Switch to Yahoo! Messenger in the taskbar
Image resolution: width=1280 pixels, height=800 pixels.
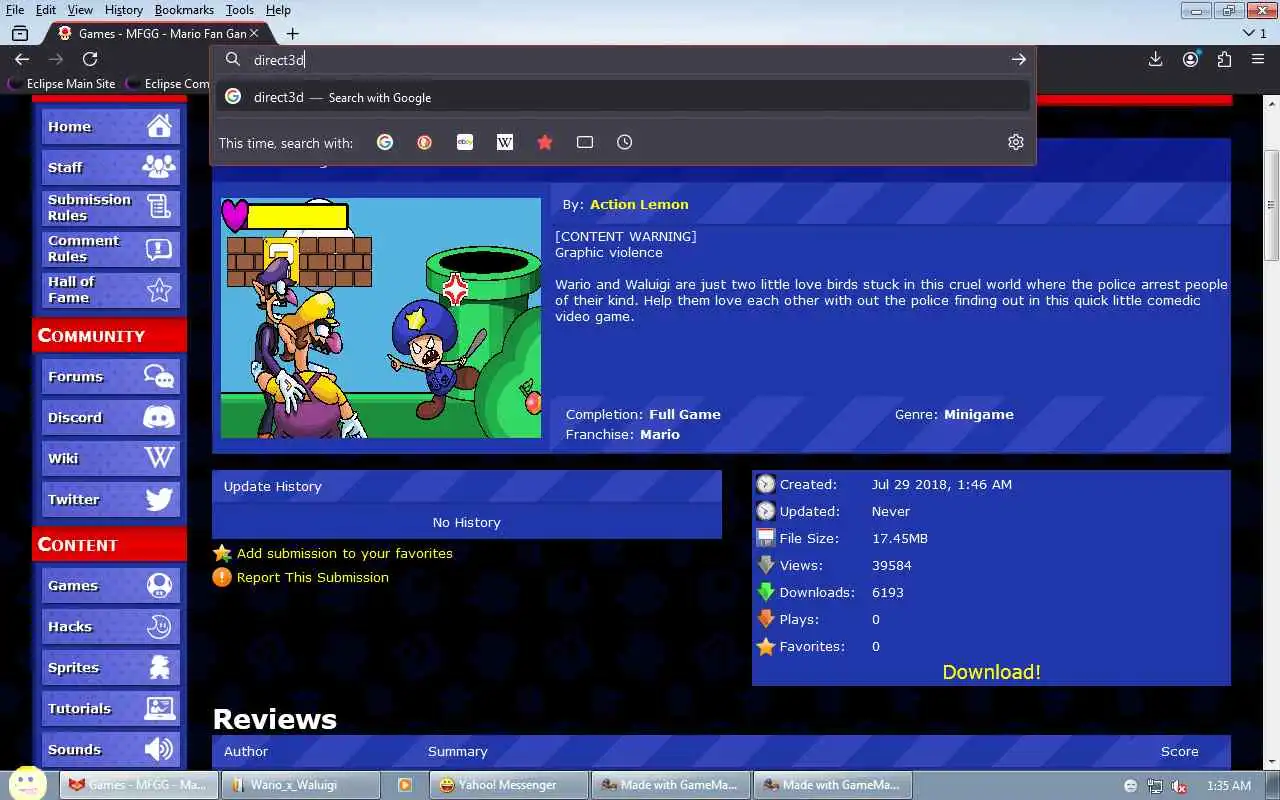(509, 785)
